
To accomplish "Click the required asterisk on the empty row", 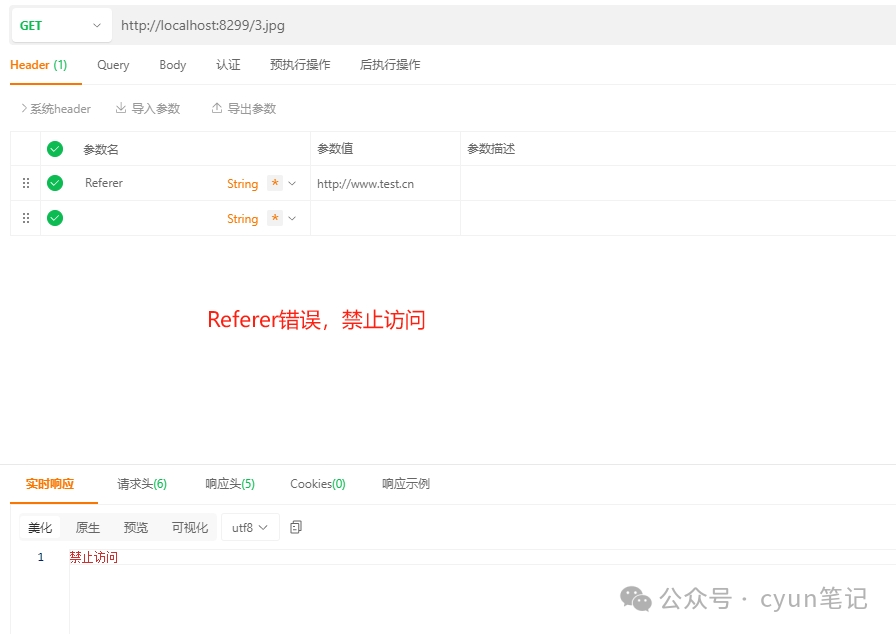I will coord(275,218).
